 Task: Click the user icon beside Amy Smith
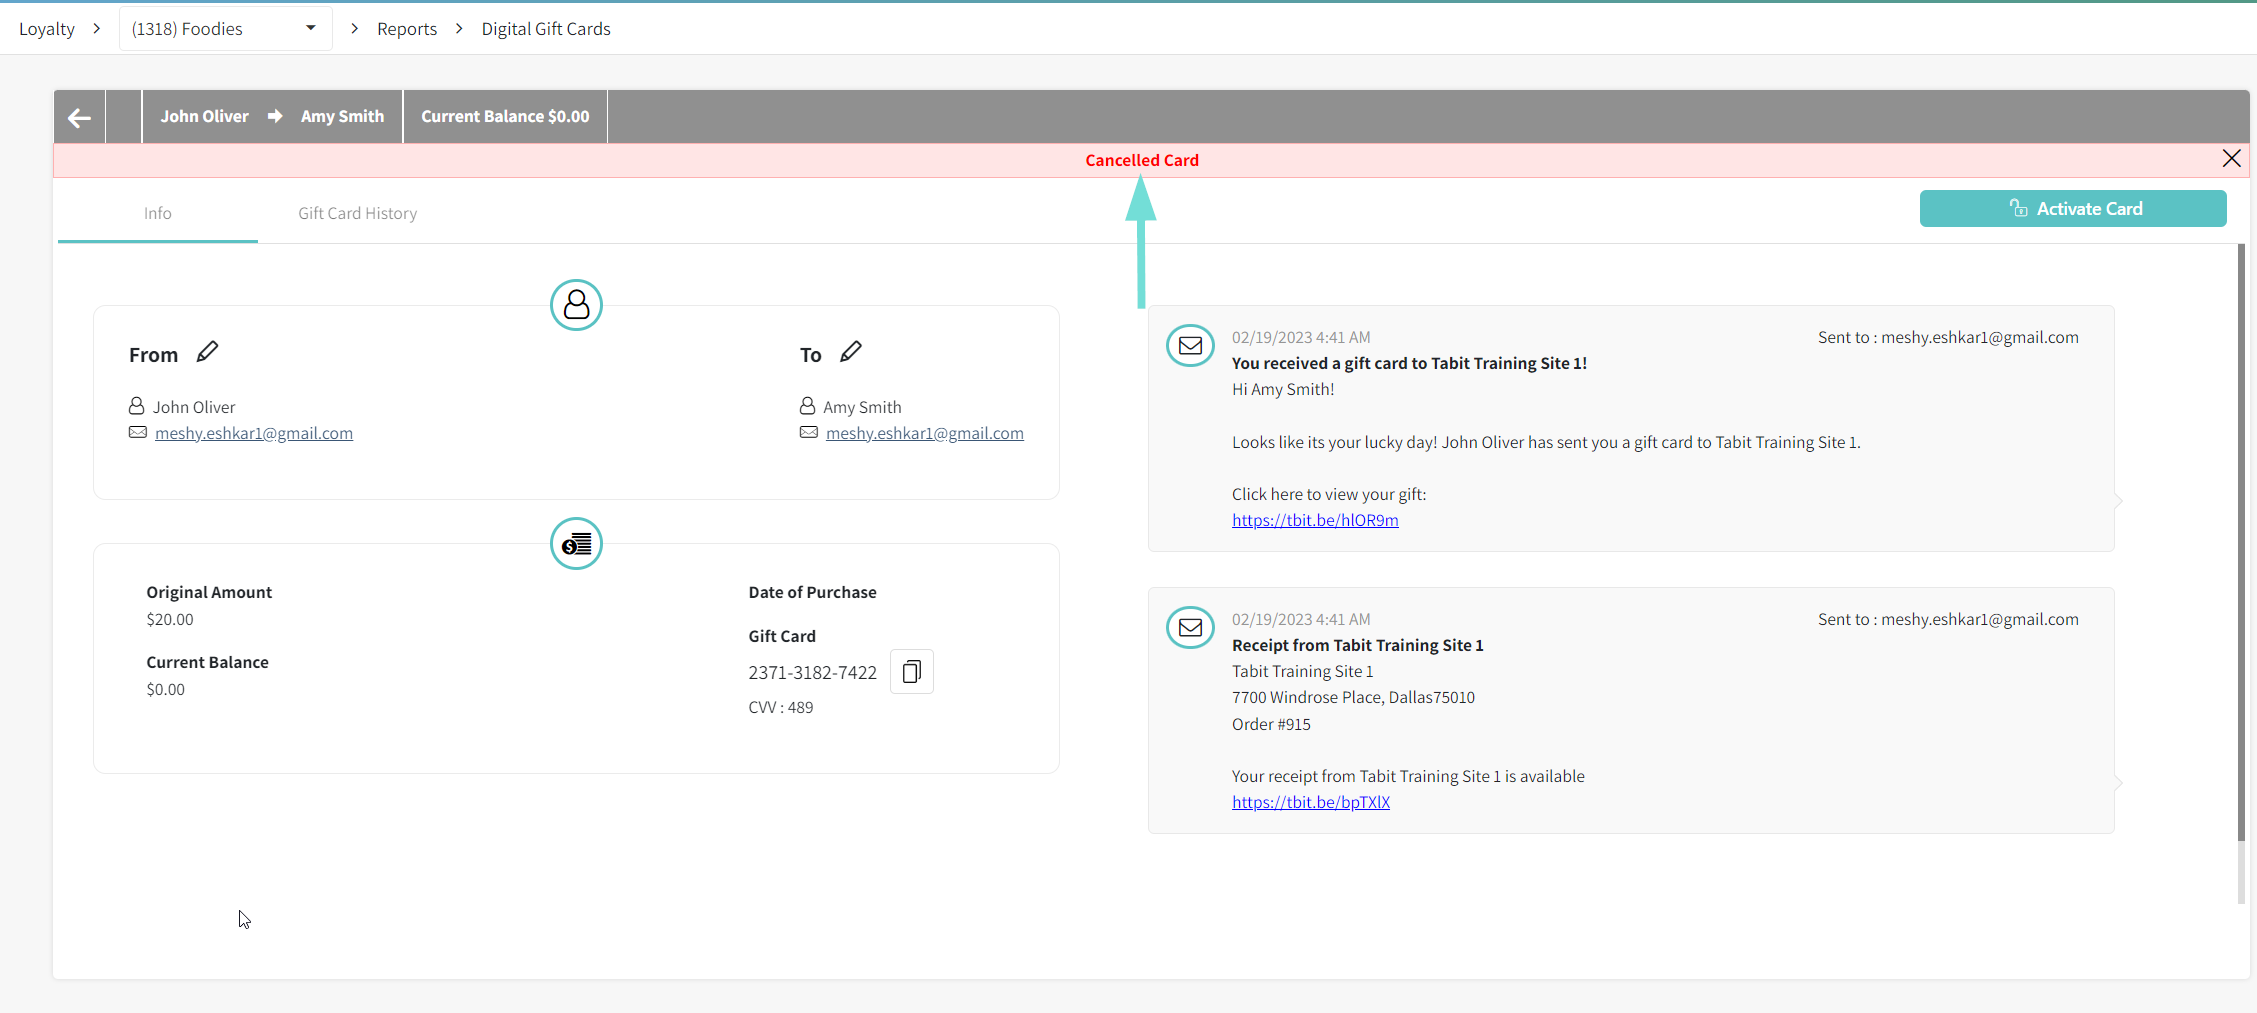click(x=808, y=406)
